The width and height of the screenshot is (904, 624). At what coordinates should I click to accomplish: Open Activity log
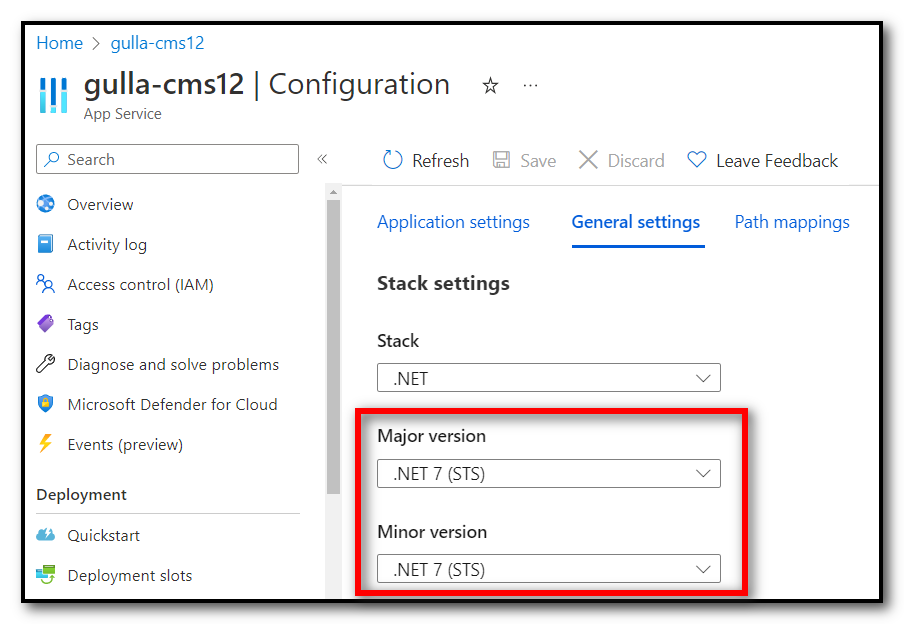pos(107,245)
